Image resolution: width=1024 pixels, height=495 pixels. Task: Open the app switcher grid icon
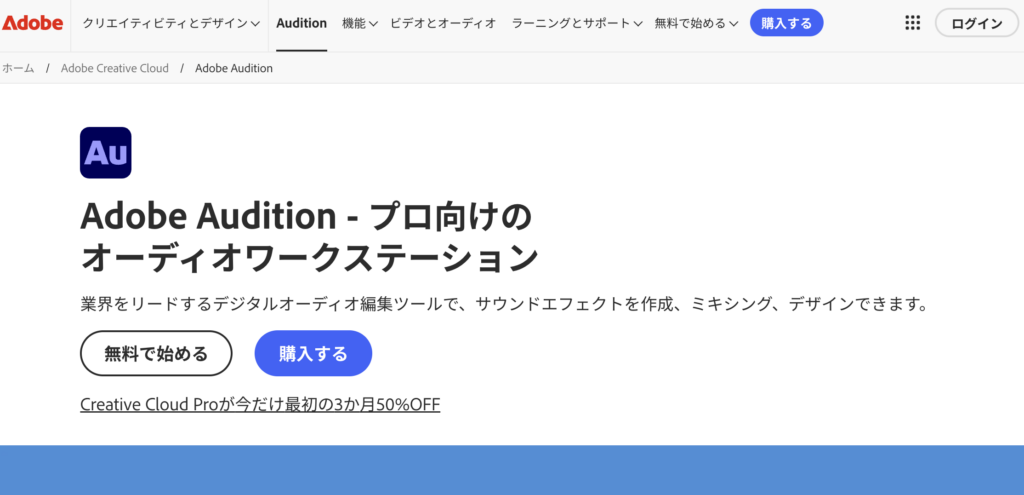pyautogui.click(x=912, y=23)
